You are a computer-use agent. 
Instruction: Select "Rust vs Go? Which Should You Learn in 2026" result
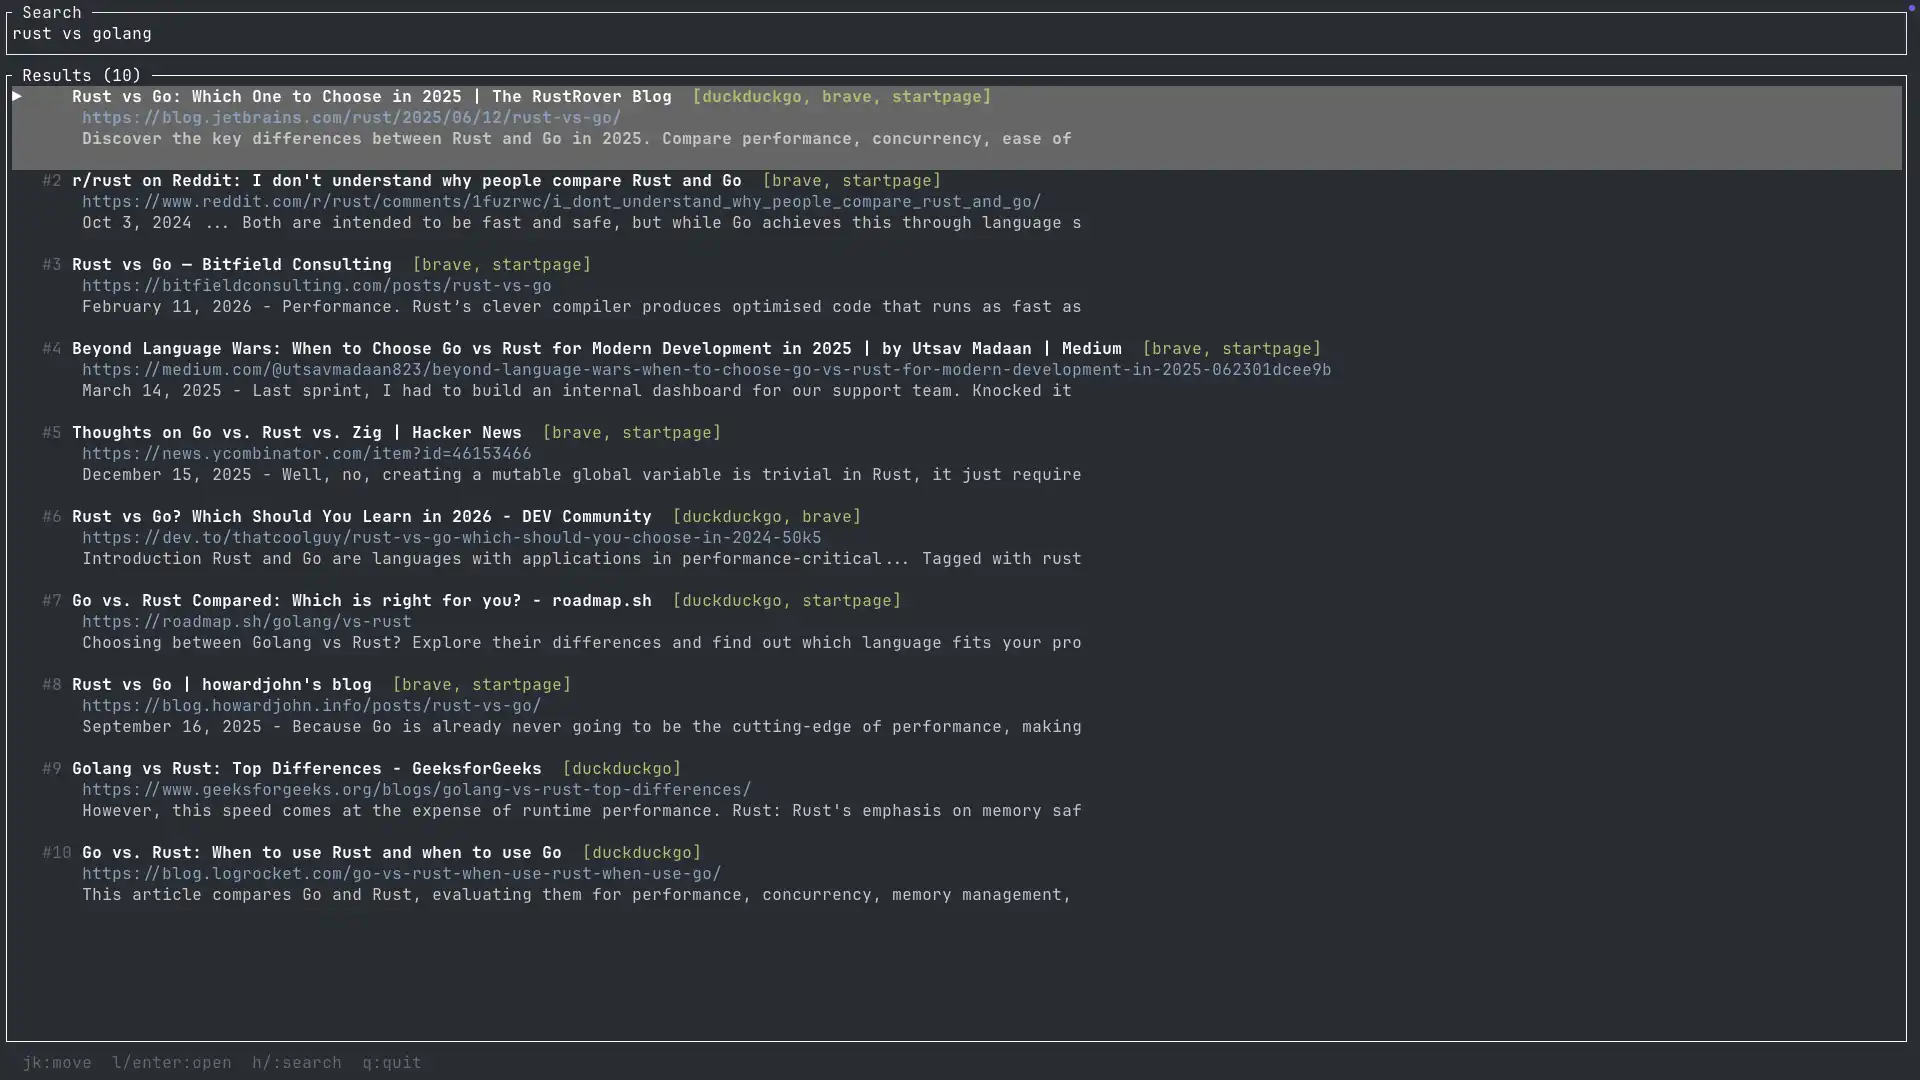point(362,517)
